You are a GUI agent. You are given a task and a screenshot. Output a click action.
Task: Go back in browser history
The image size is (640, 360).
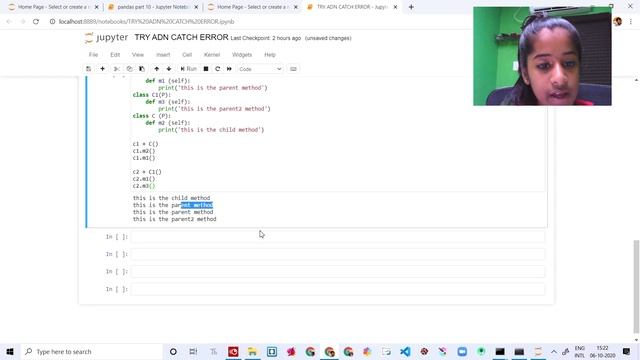9,22
